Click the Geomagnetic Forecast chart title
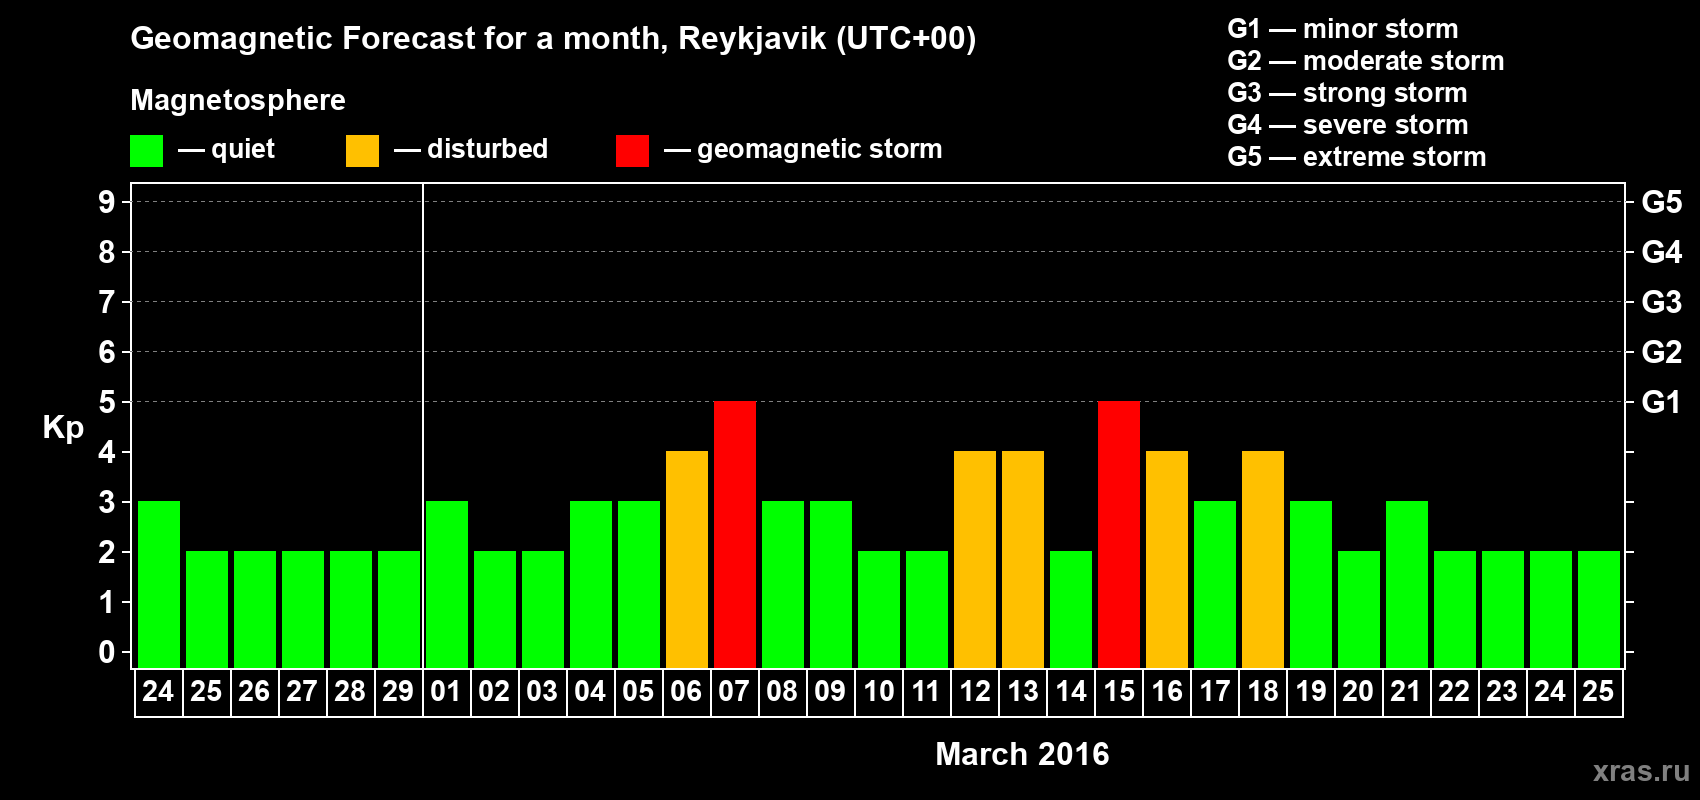 553,39
